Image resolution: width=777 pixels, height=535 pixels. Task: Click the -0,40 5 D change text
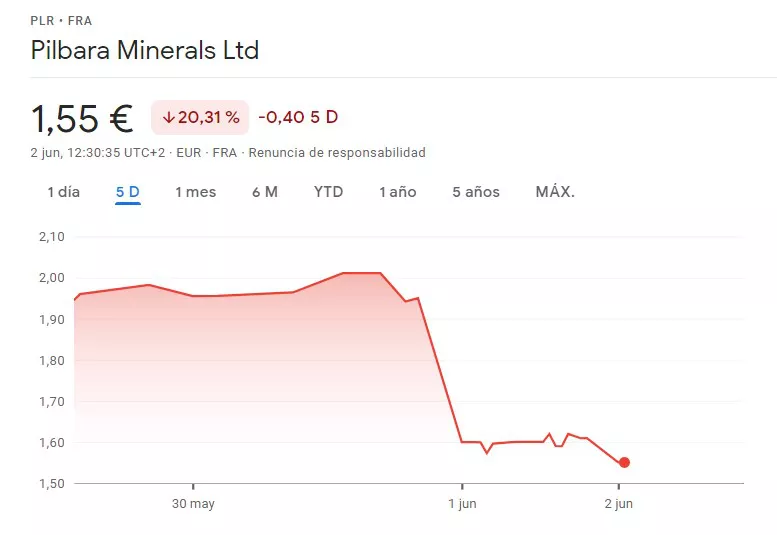[x=298, y=118]
